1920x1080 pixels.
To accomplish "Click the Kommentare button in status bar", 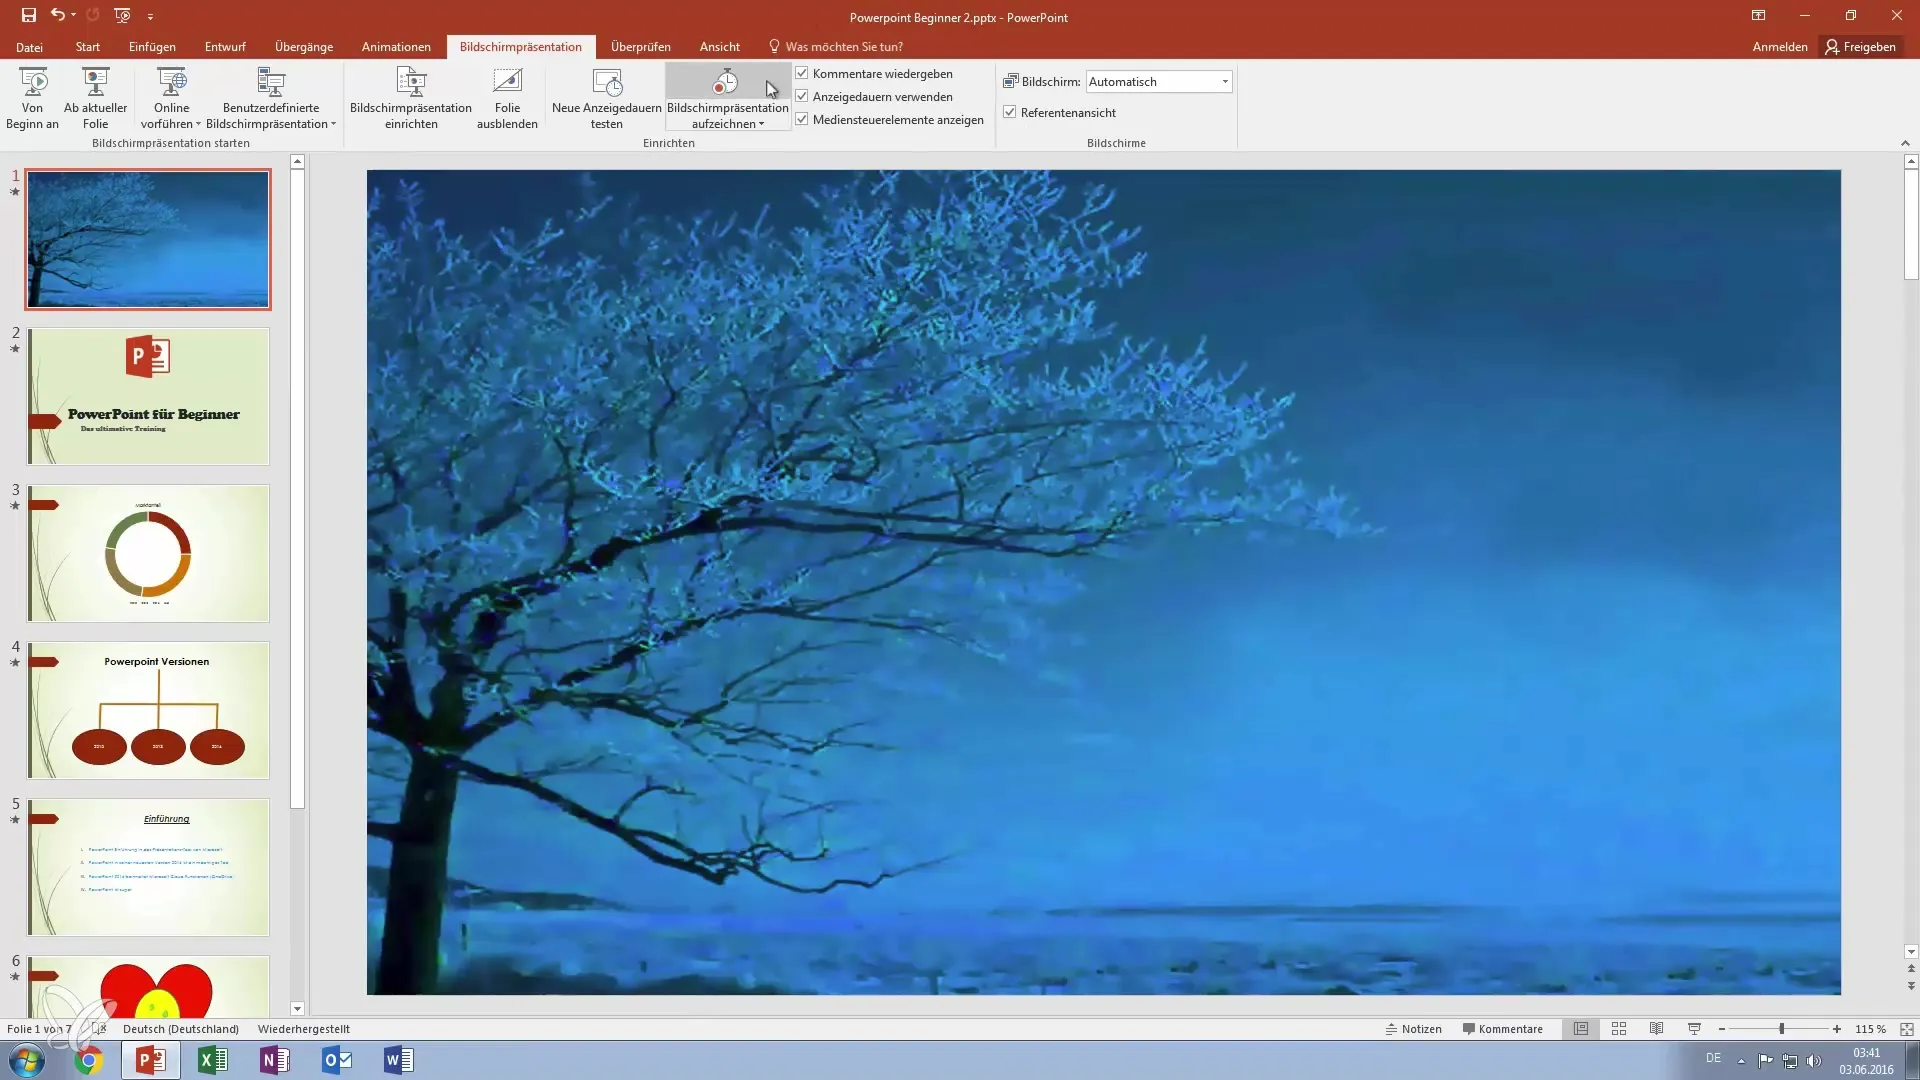I will click(x=1502, y=1029).
